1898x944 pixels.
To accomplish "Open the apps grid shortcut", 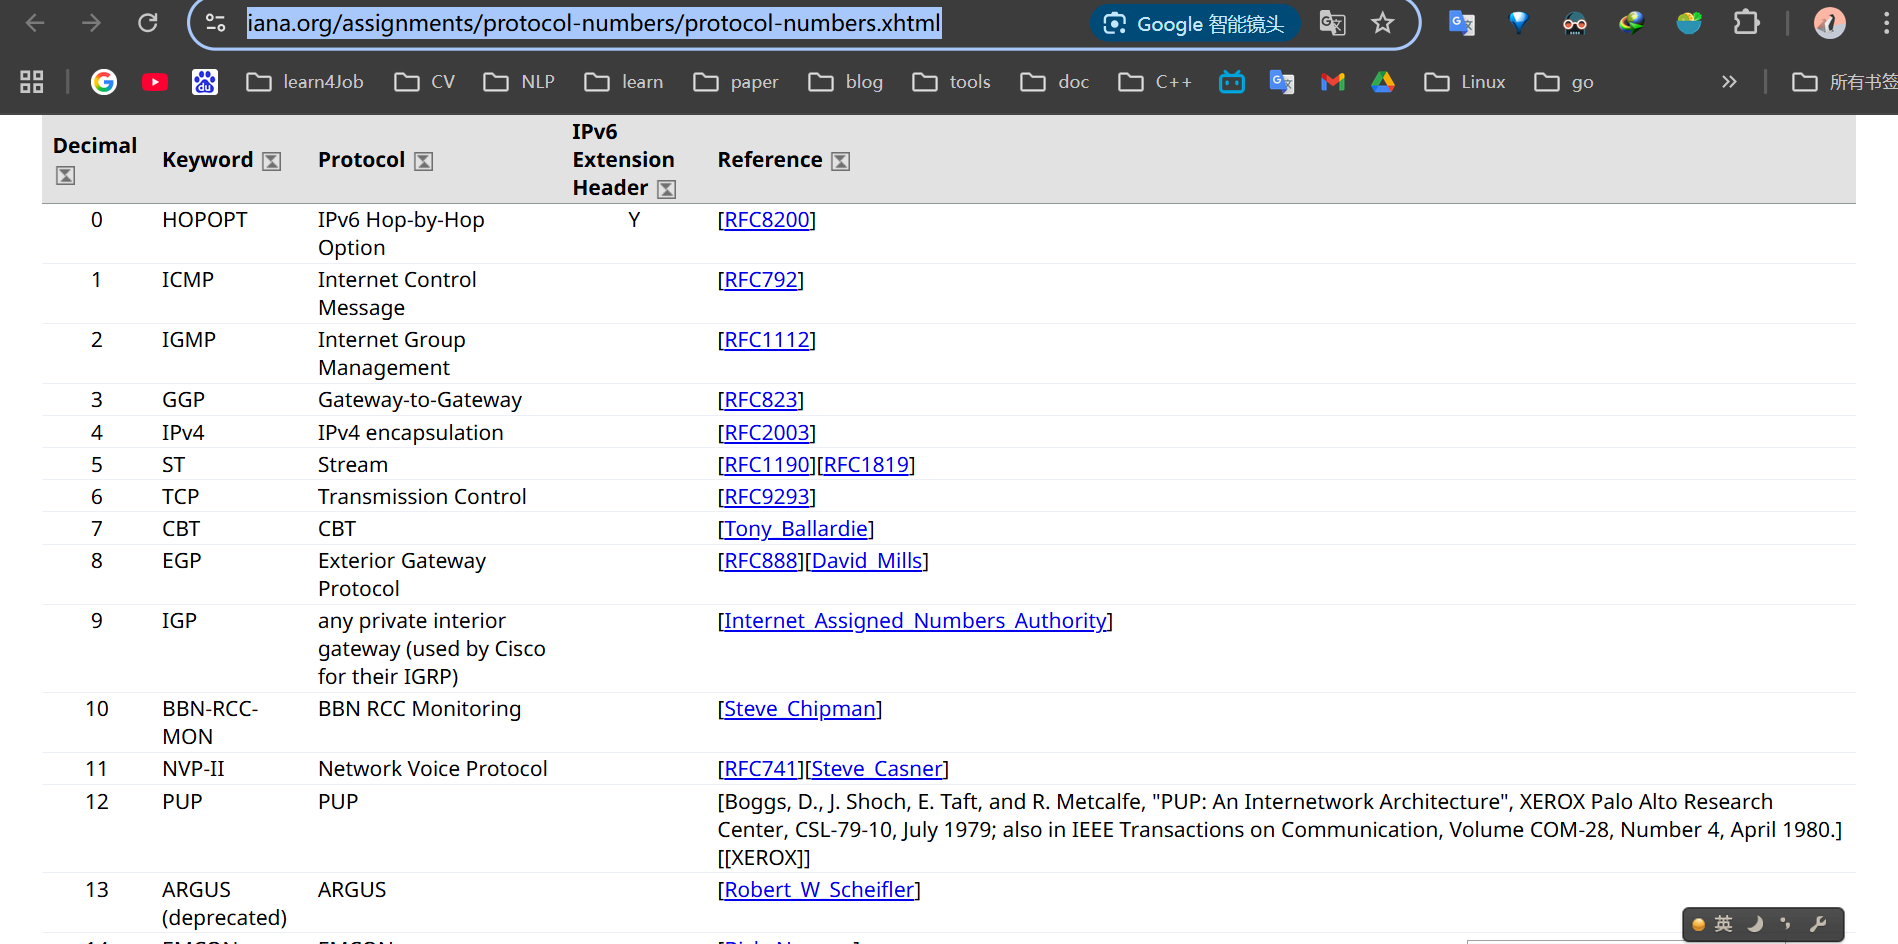I will click(32, 82).
